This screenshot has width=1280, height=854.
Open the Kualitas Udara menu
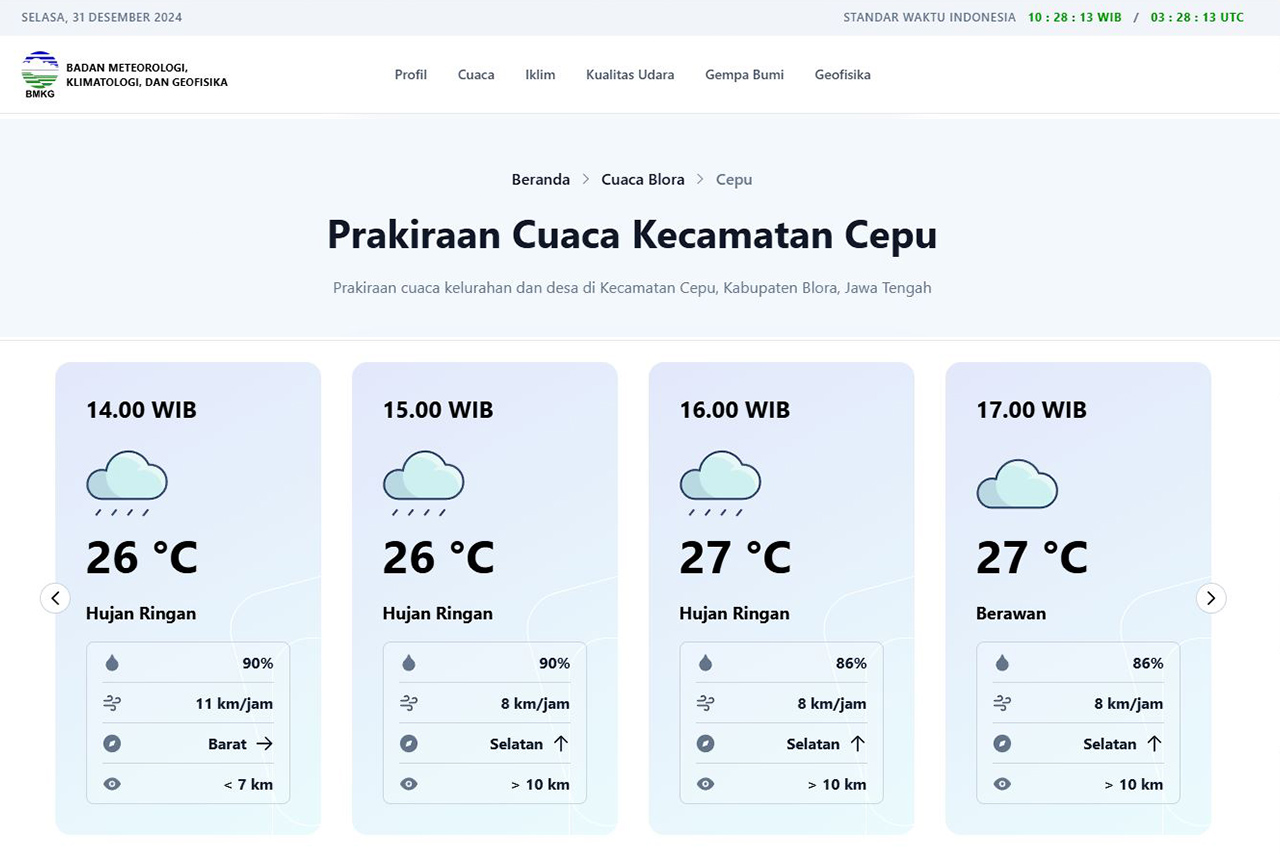[630, 75]
